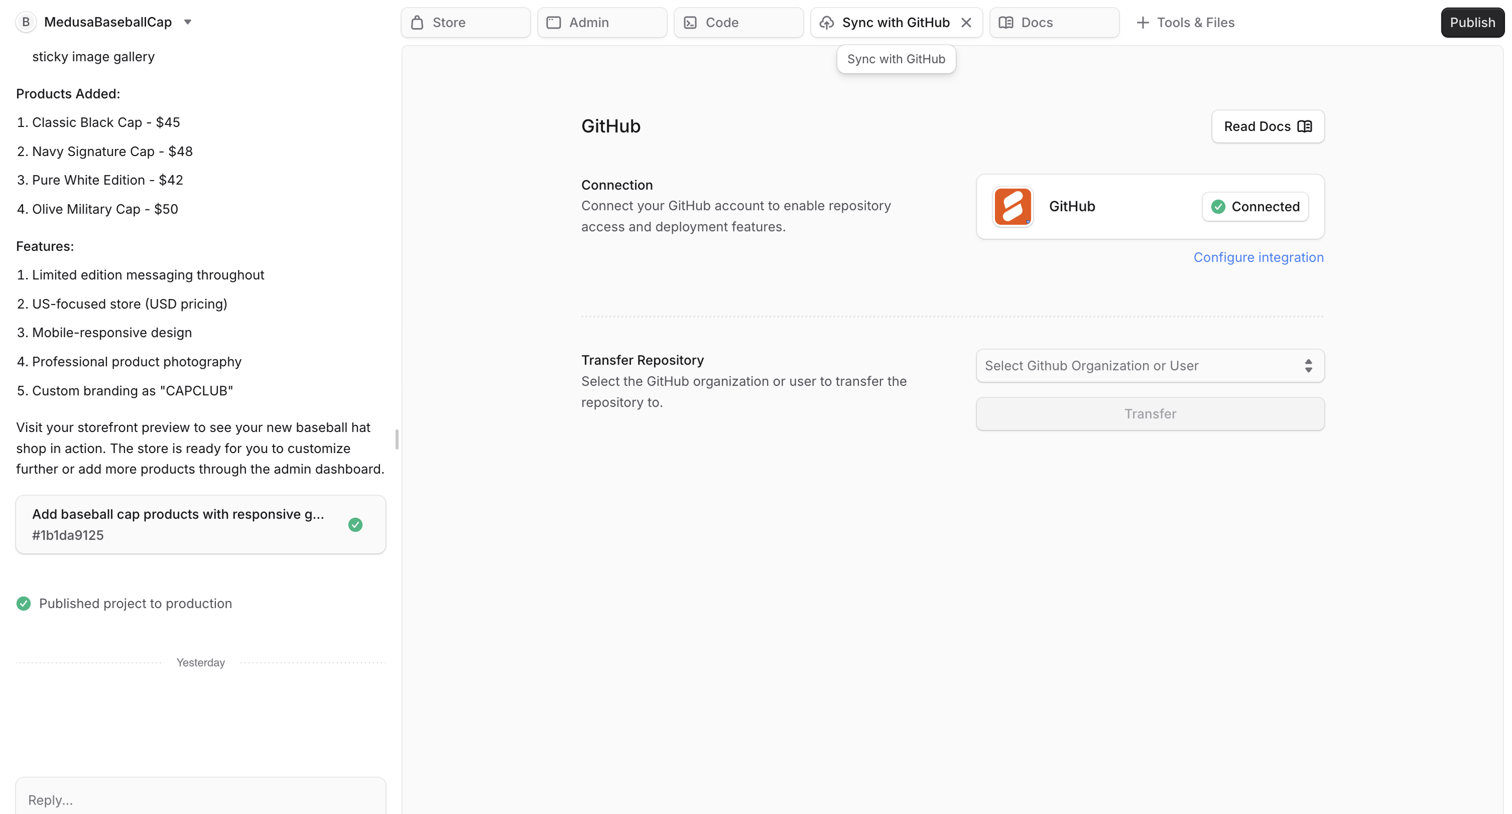Click 'Professional product photography' text
The width and height of the screenshot is (1512, 814).
(137, 361)
